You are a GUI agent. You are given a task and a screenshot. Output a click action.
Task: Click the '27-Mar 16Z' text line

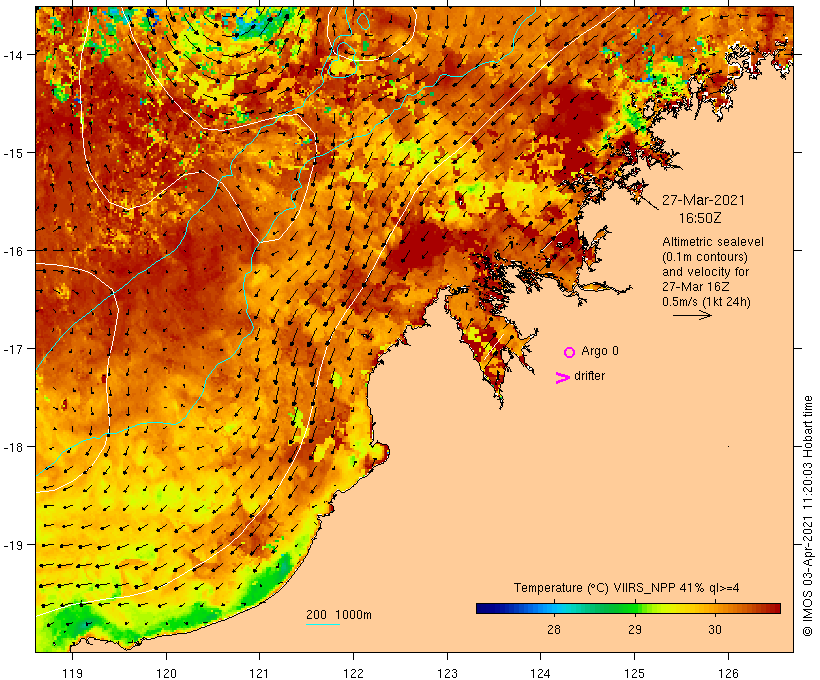point(696,287)
